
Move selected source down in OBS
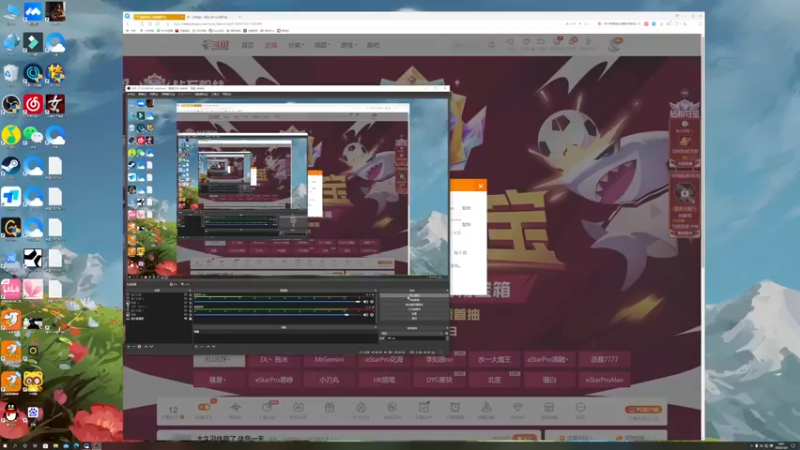(x=152, y=346)
